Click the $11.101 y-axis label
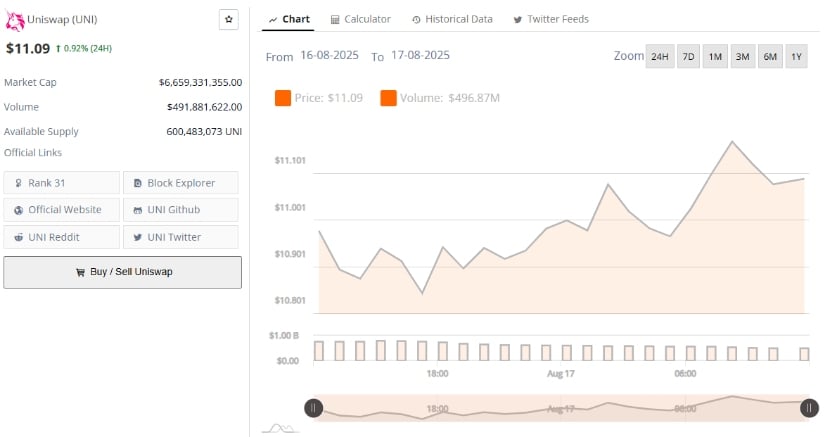825x437 pixels. pyautogui.click(x=290, y=160)
